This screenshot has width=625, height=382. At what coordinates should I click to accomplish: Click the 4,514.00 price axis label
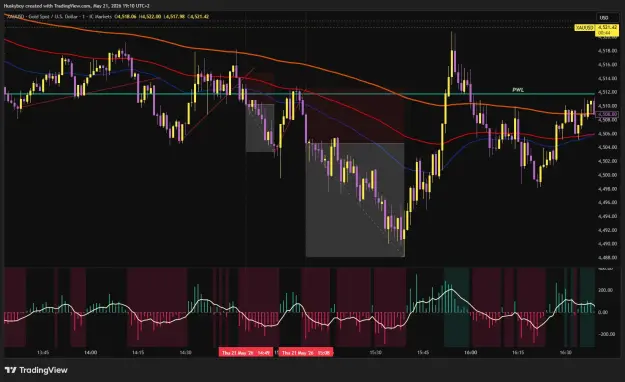point(607,79)
